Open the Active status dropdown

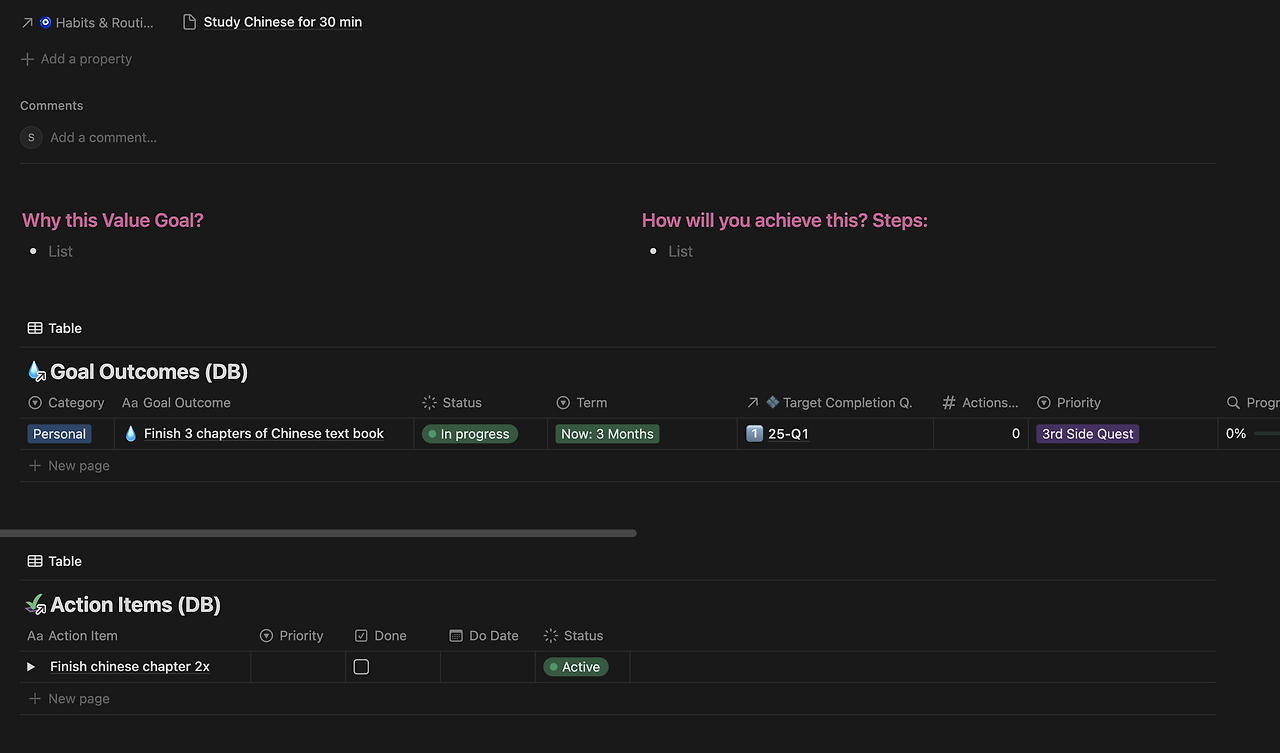click(x=576, y=666)
